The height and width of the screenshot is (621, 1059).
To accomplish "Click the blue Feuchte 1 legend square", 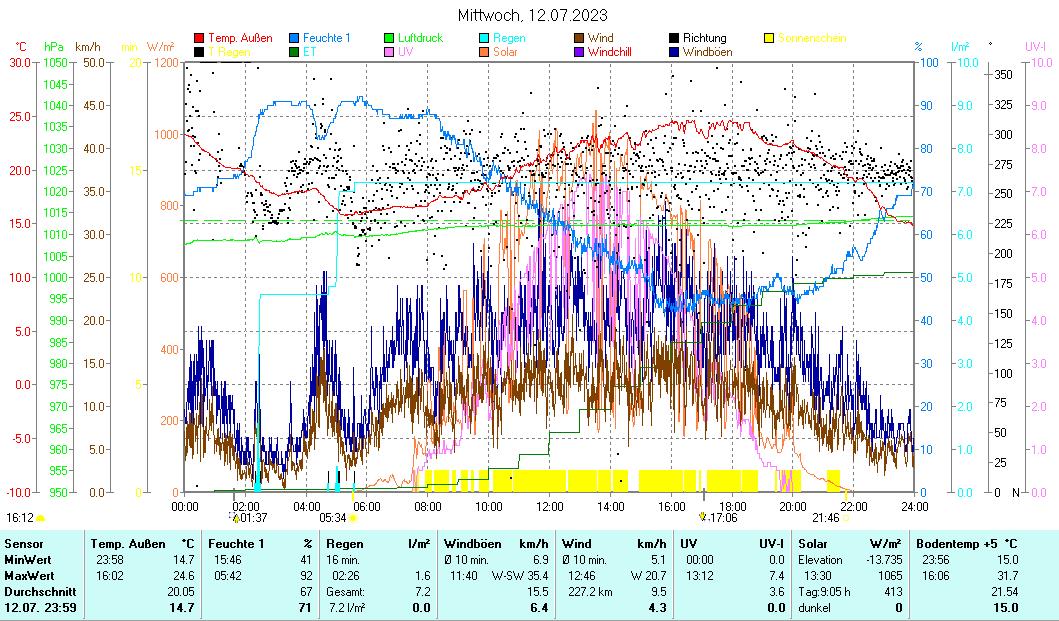I will [295, 38].
